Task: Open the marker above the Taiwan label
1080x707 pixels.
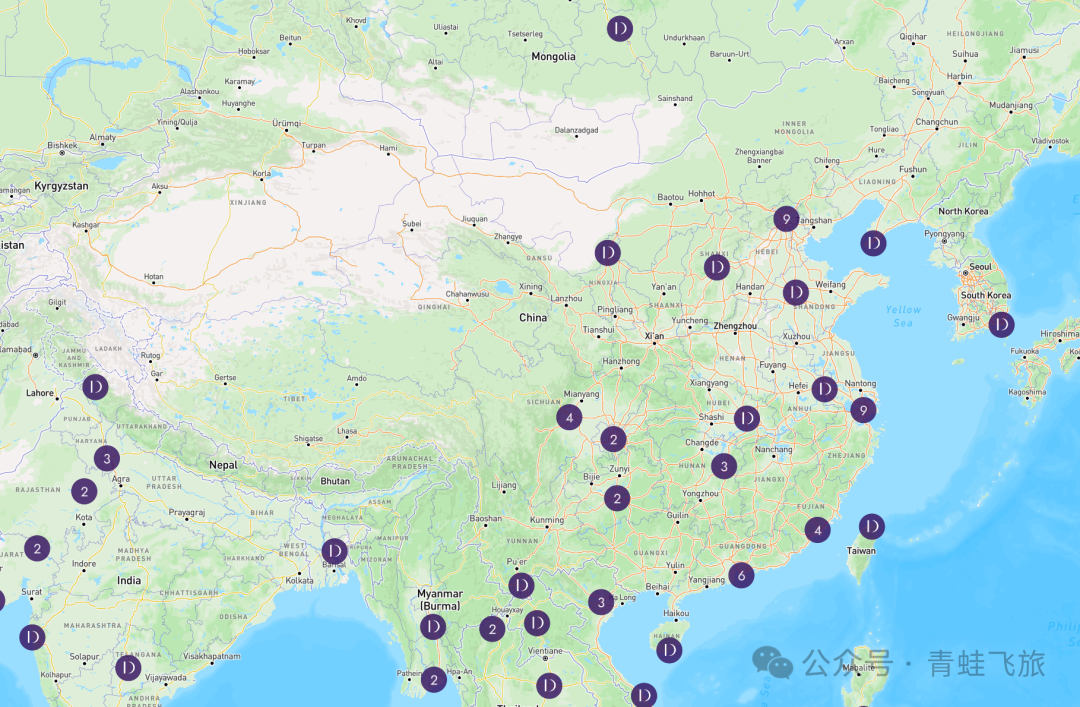Action: tap(871, 526)
